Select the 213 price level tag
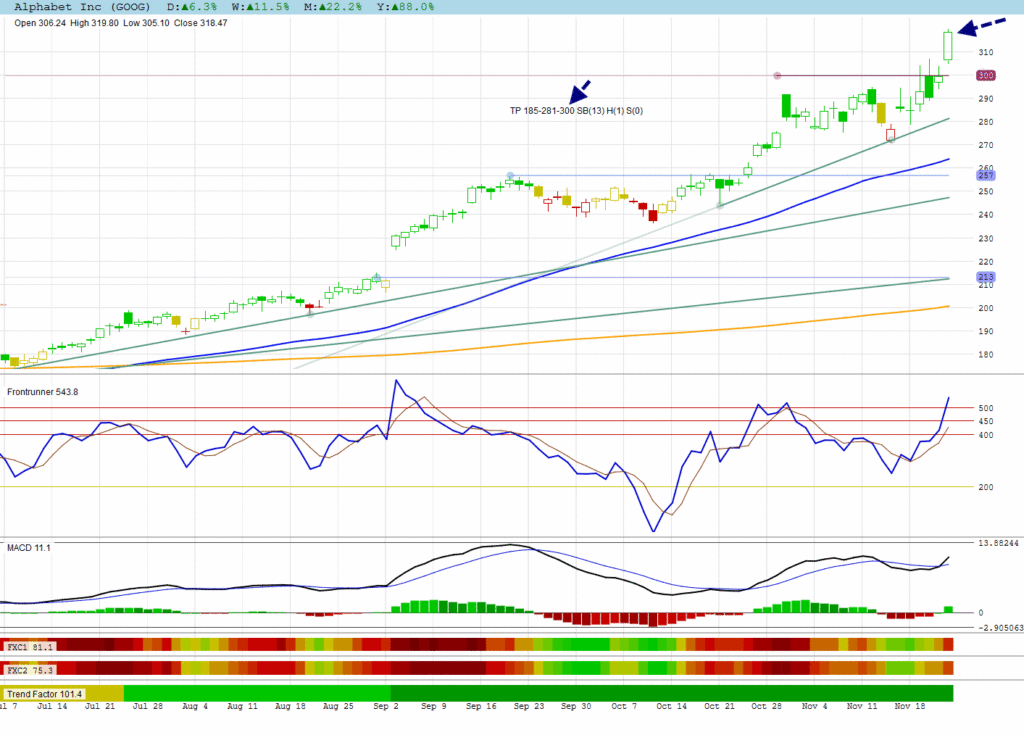1024x735 pixels. point(985,277)
